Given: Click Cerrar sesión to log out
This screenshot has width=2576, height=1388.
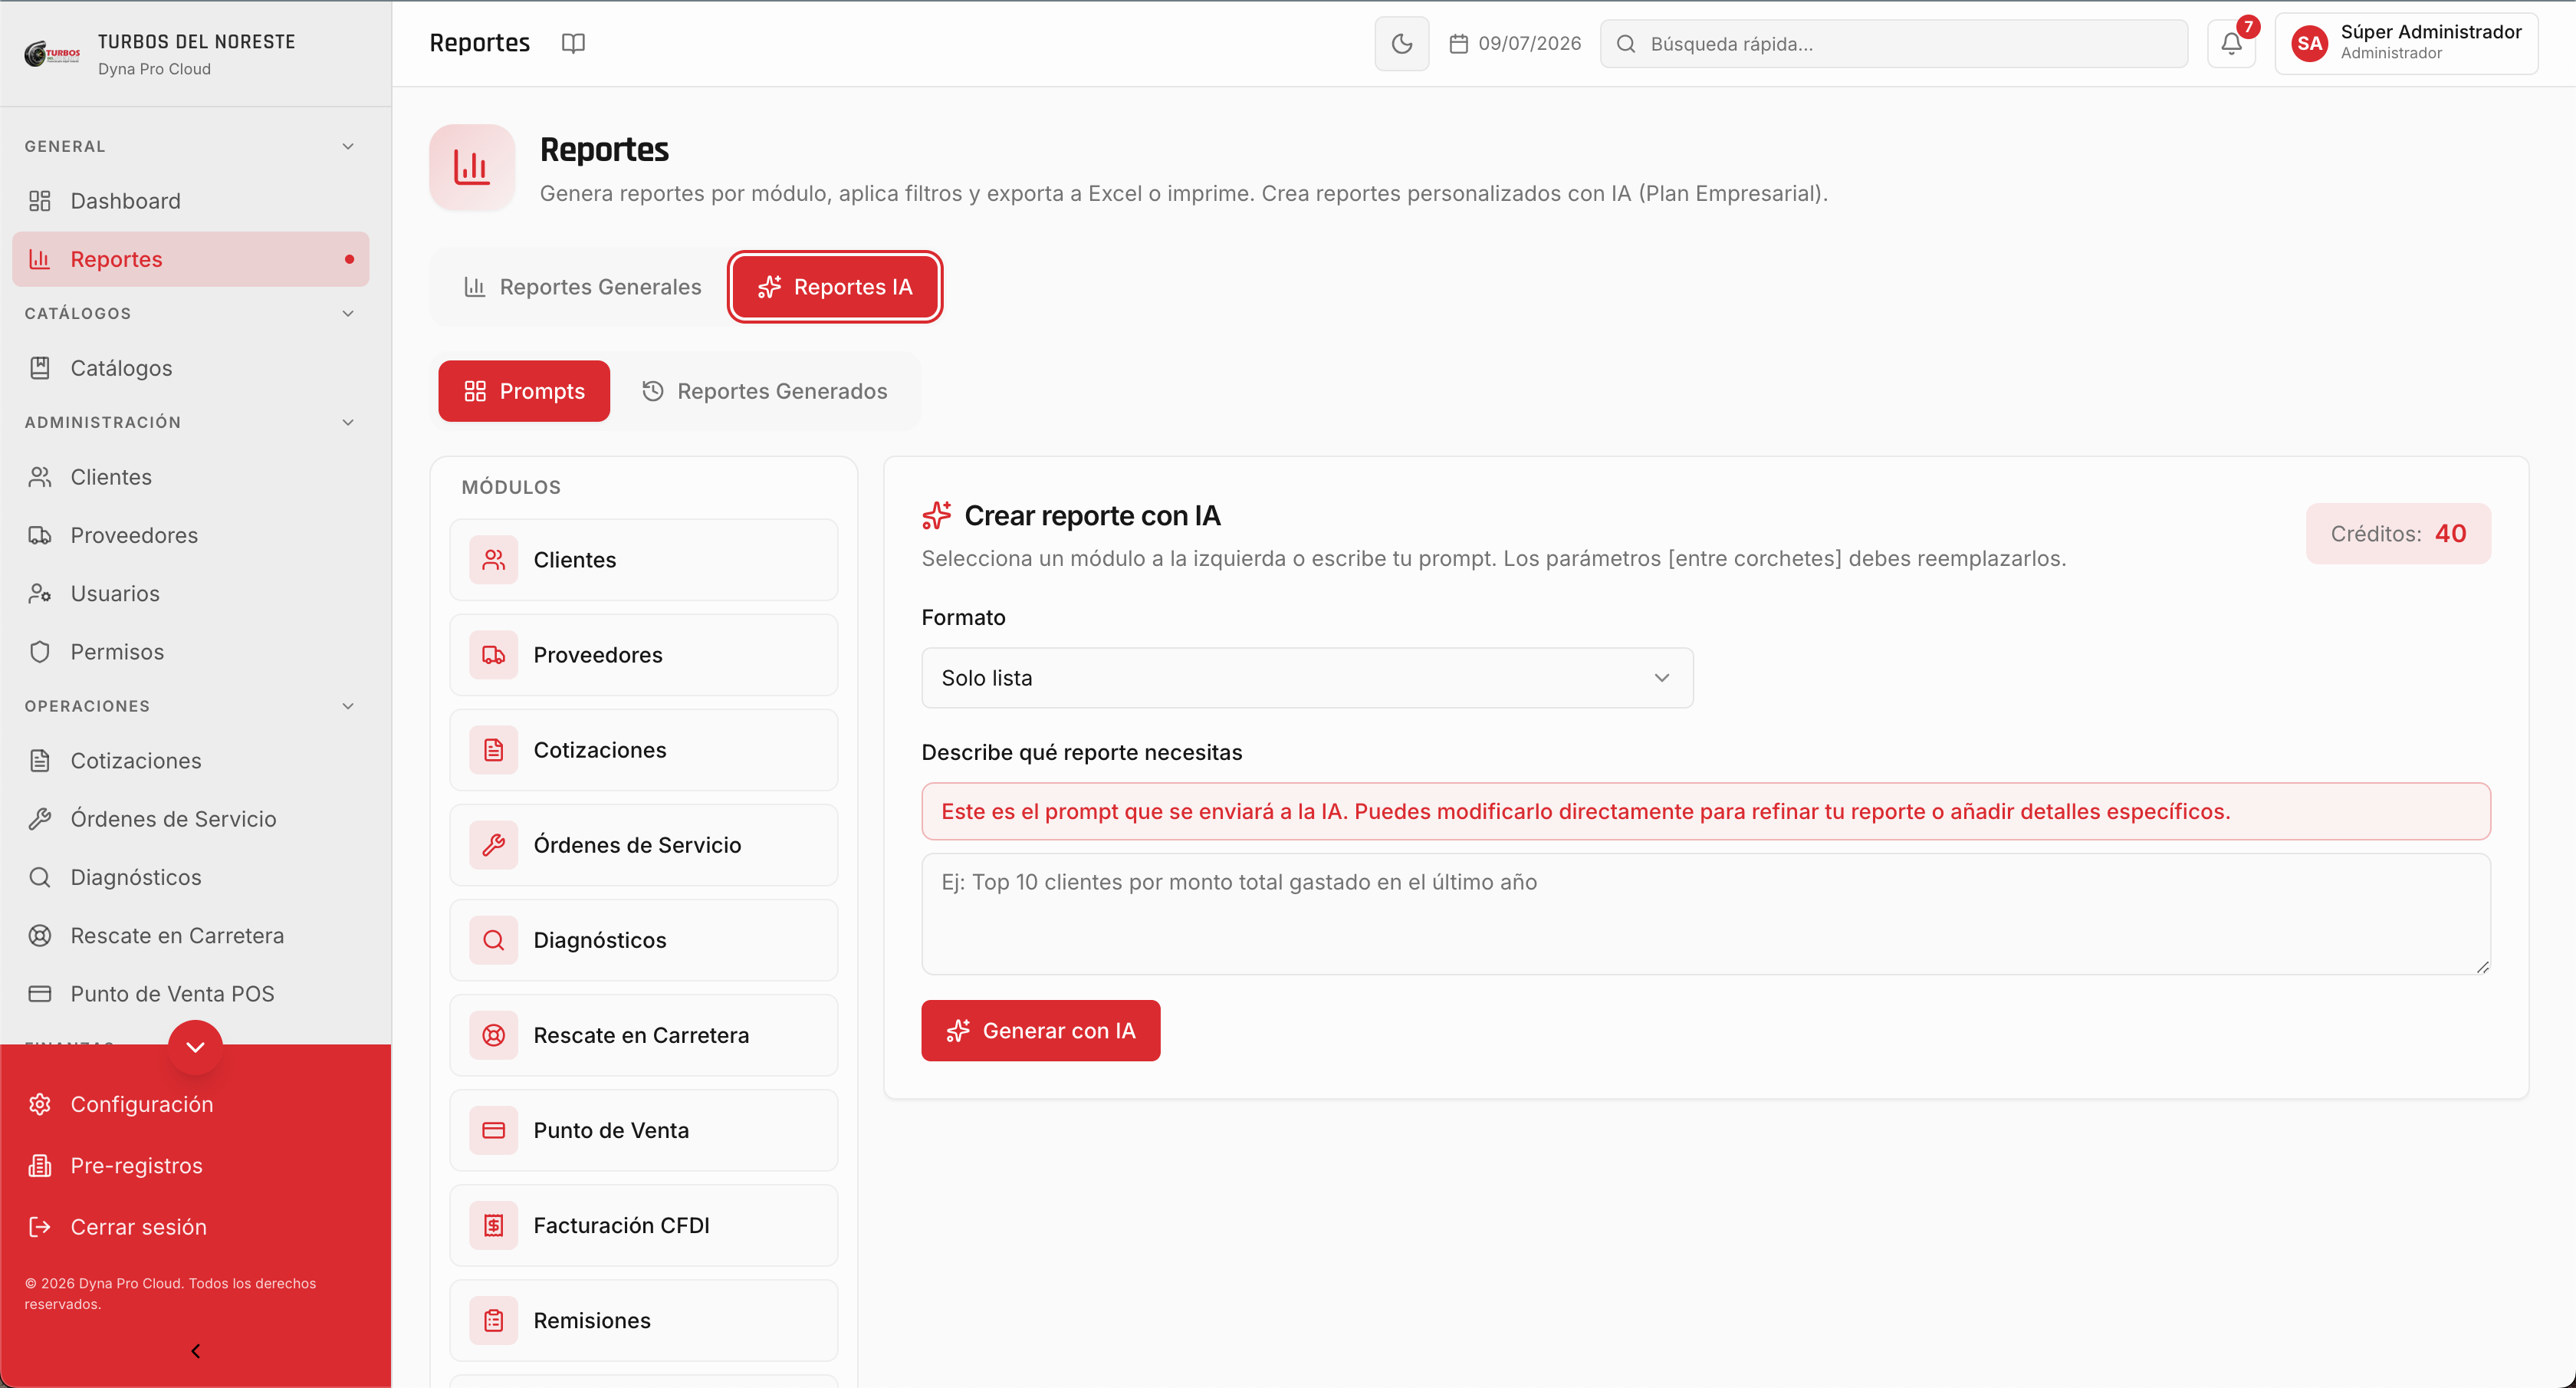Looking at the screenshot, I should [x=190, y=1227].
